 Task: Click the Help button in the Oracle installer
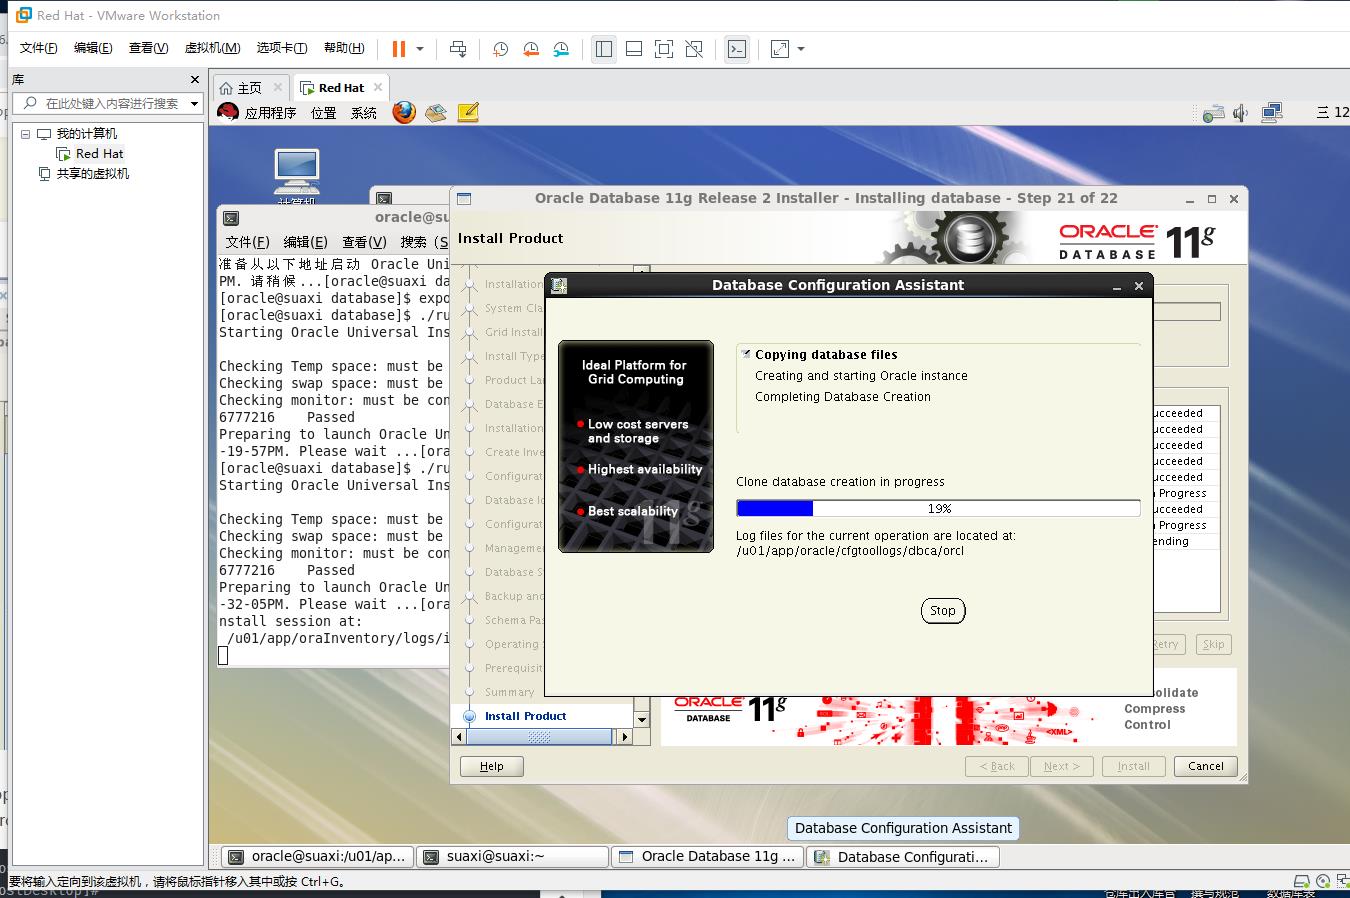point(492,767)
